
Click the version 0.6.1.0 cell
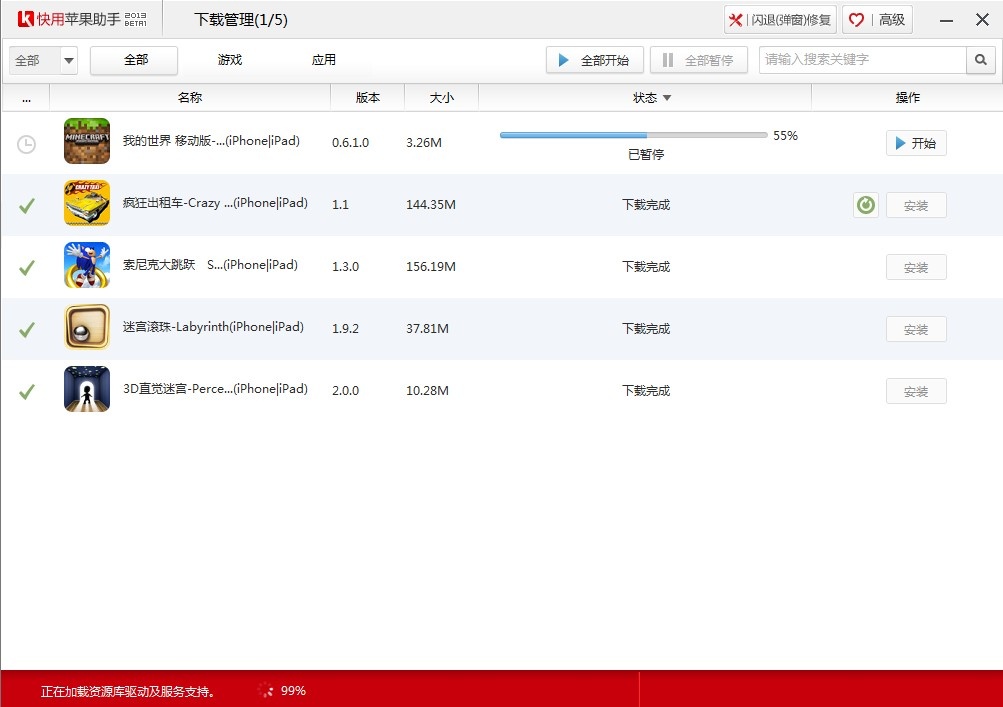(351, 143)
